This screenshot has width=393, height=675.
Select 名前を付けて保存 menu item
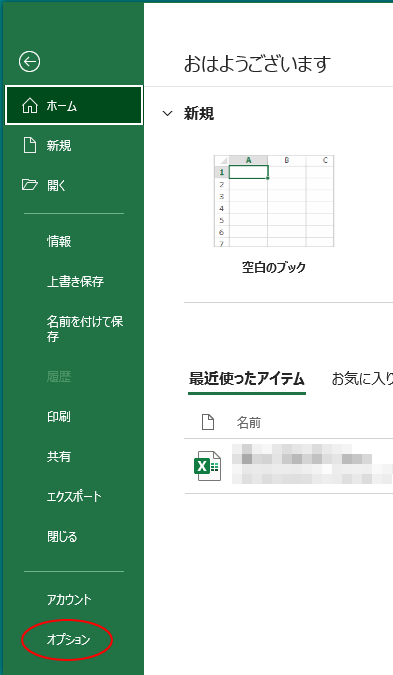[x=85, y=328]
